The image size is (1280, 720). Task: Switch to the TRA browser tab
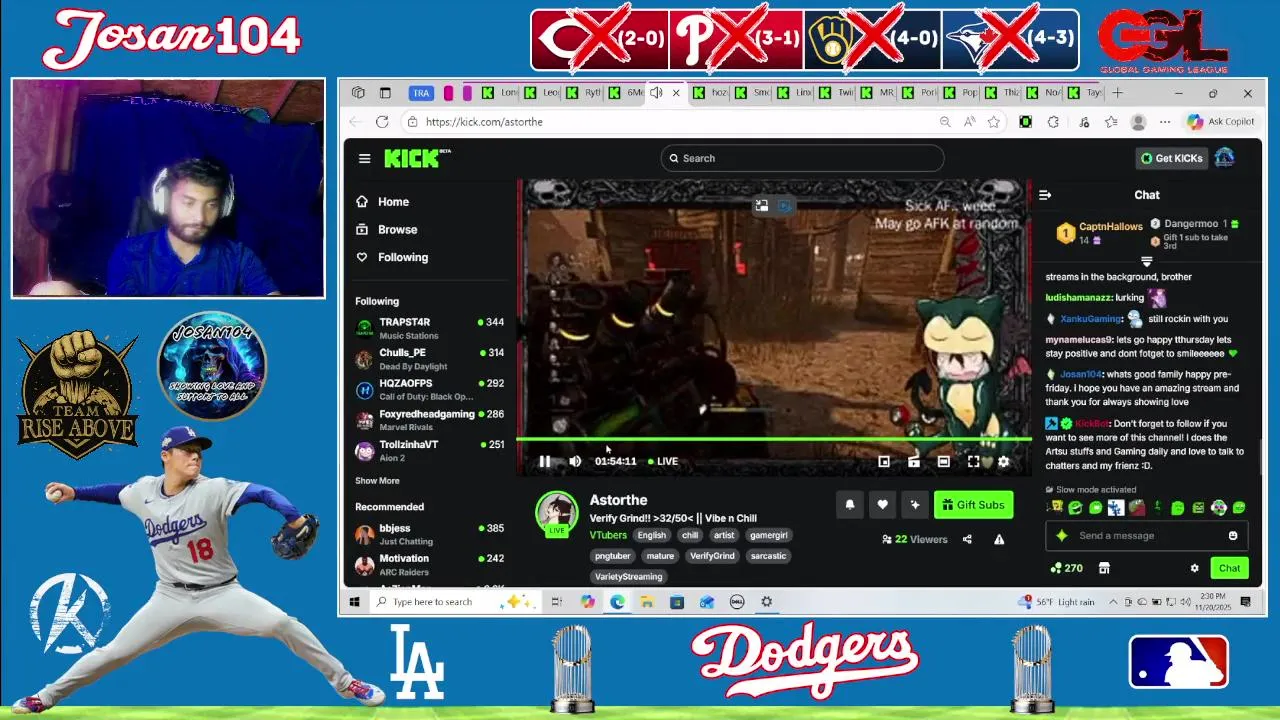tap(421, 93)
